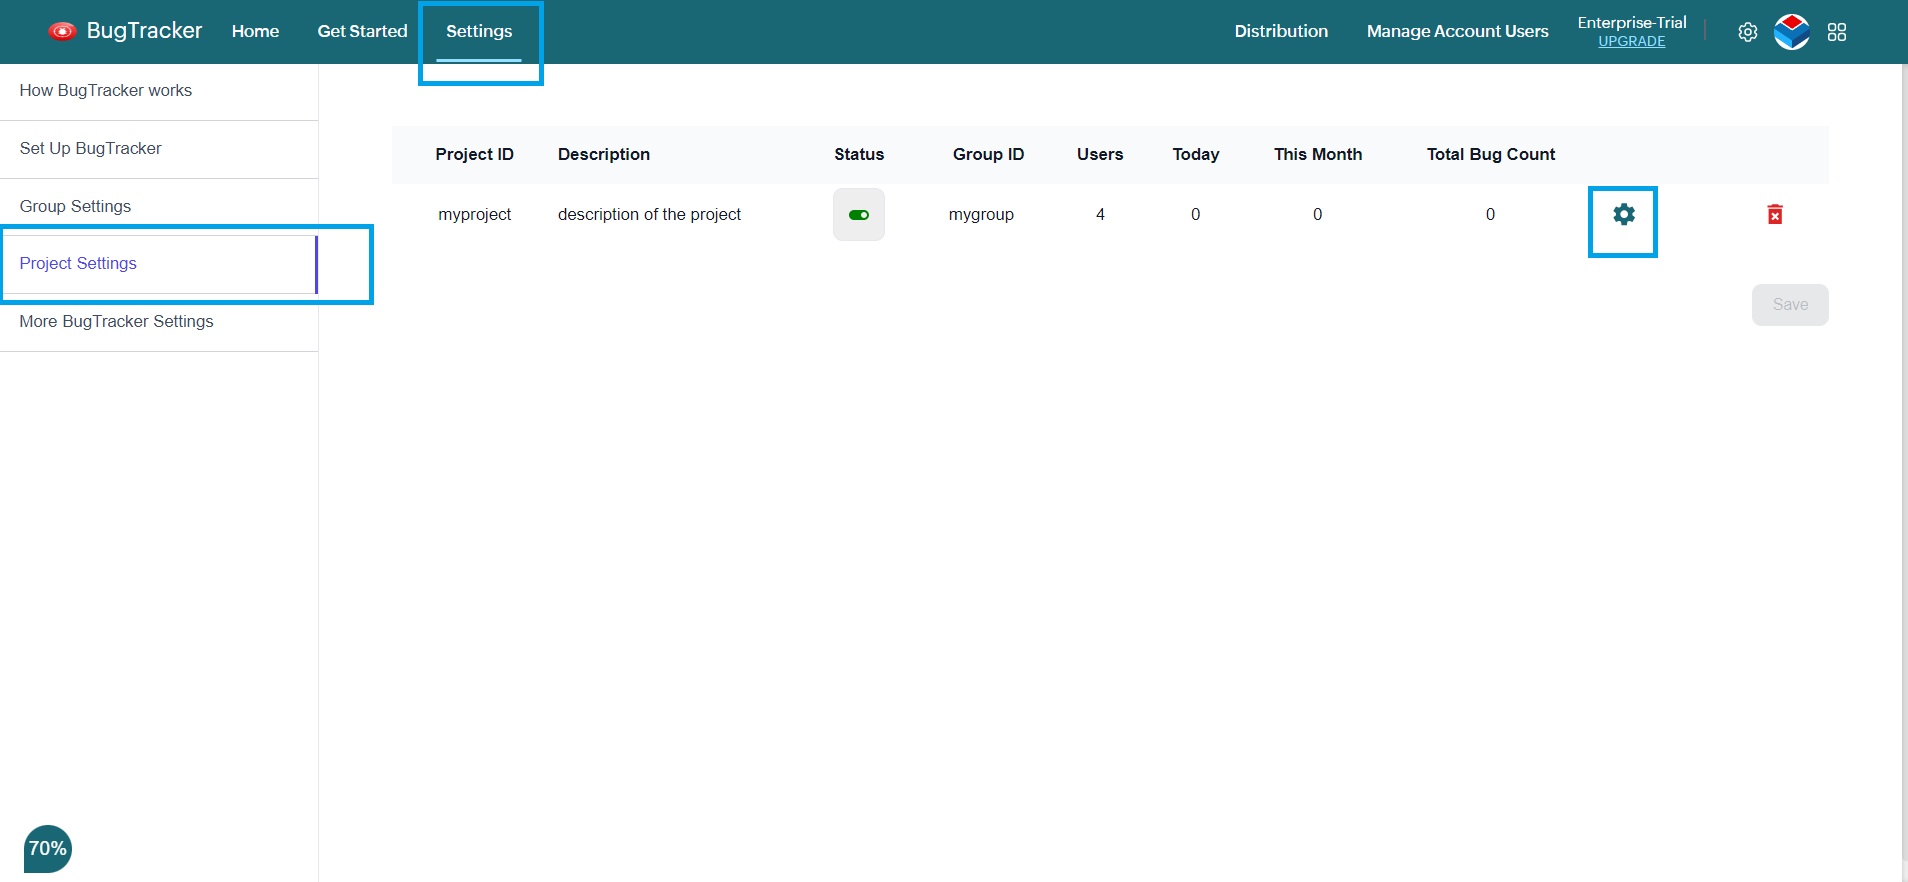The height and width of the screenshot is (882, 1908).
Task: Click the Group ID column header
Action: pyautogui.click(x=988, y=154)
